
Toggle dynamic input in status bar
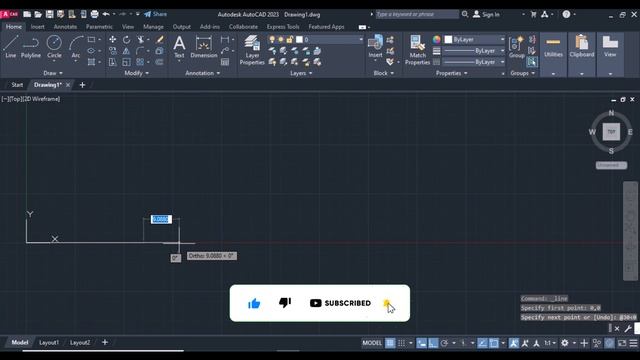pos(422,343)
